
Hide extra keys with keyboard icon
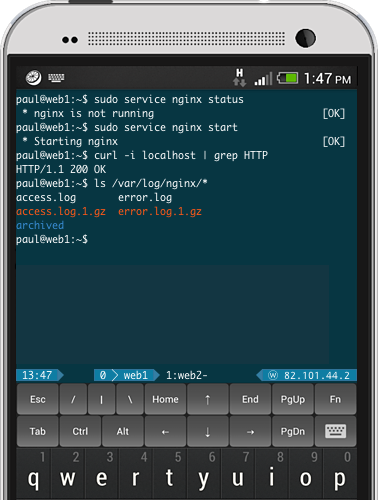pos(335,431)
